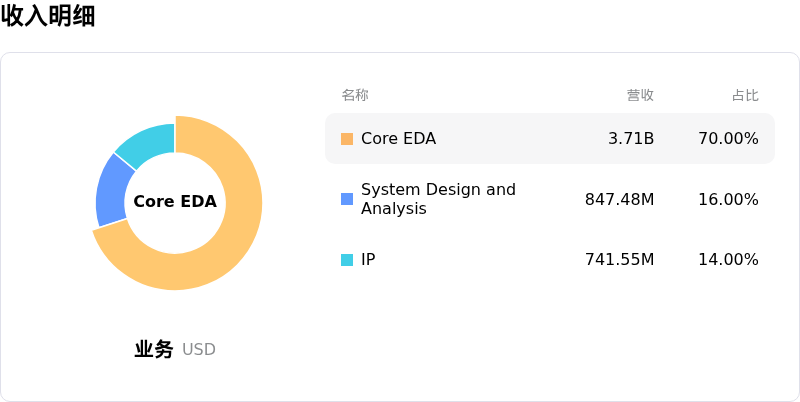
Task: Click the blue System Design and Analysis swatch
Action: (347, 199)
